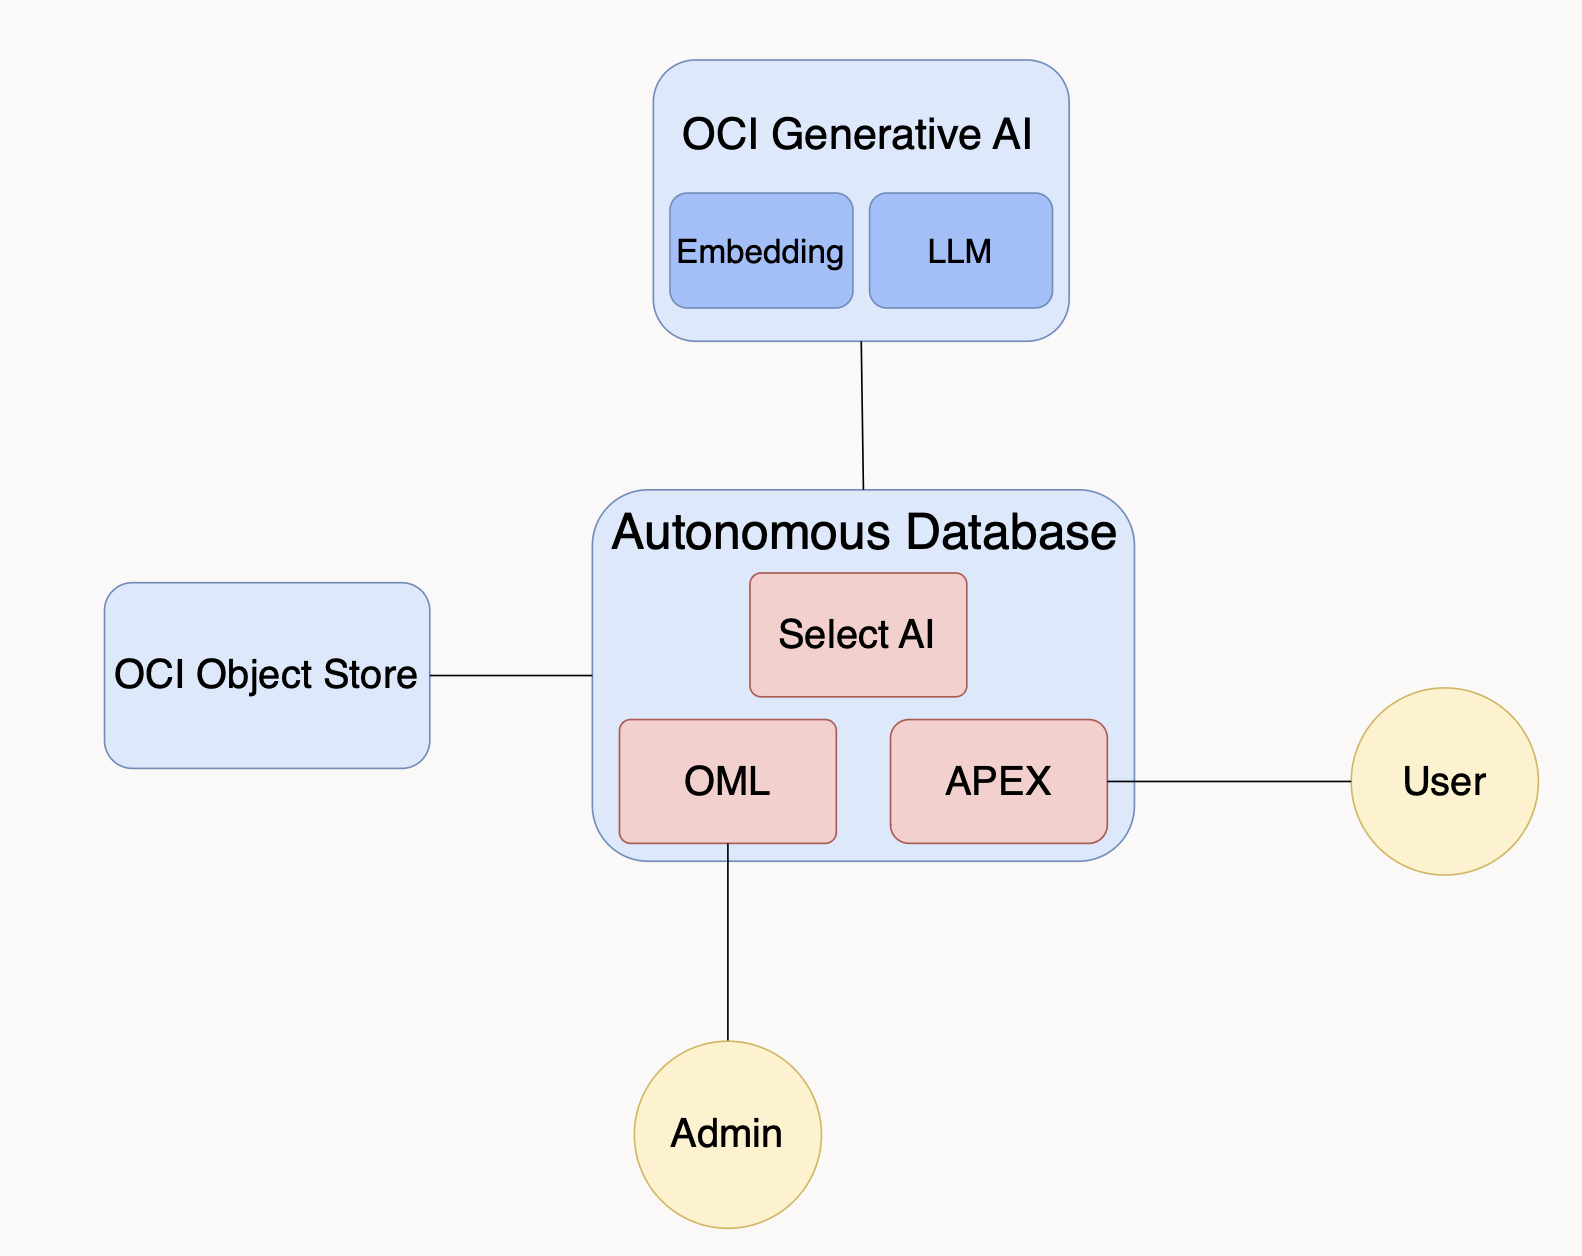The width and height of the screenshot is (1582, 1256).
Task: Click connector between Generative AI and Autonomous Database
Action: coord(862,415)
